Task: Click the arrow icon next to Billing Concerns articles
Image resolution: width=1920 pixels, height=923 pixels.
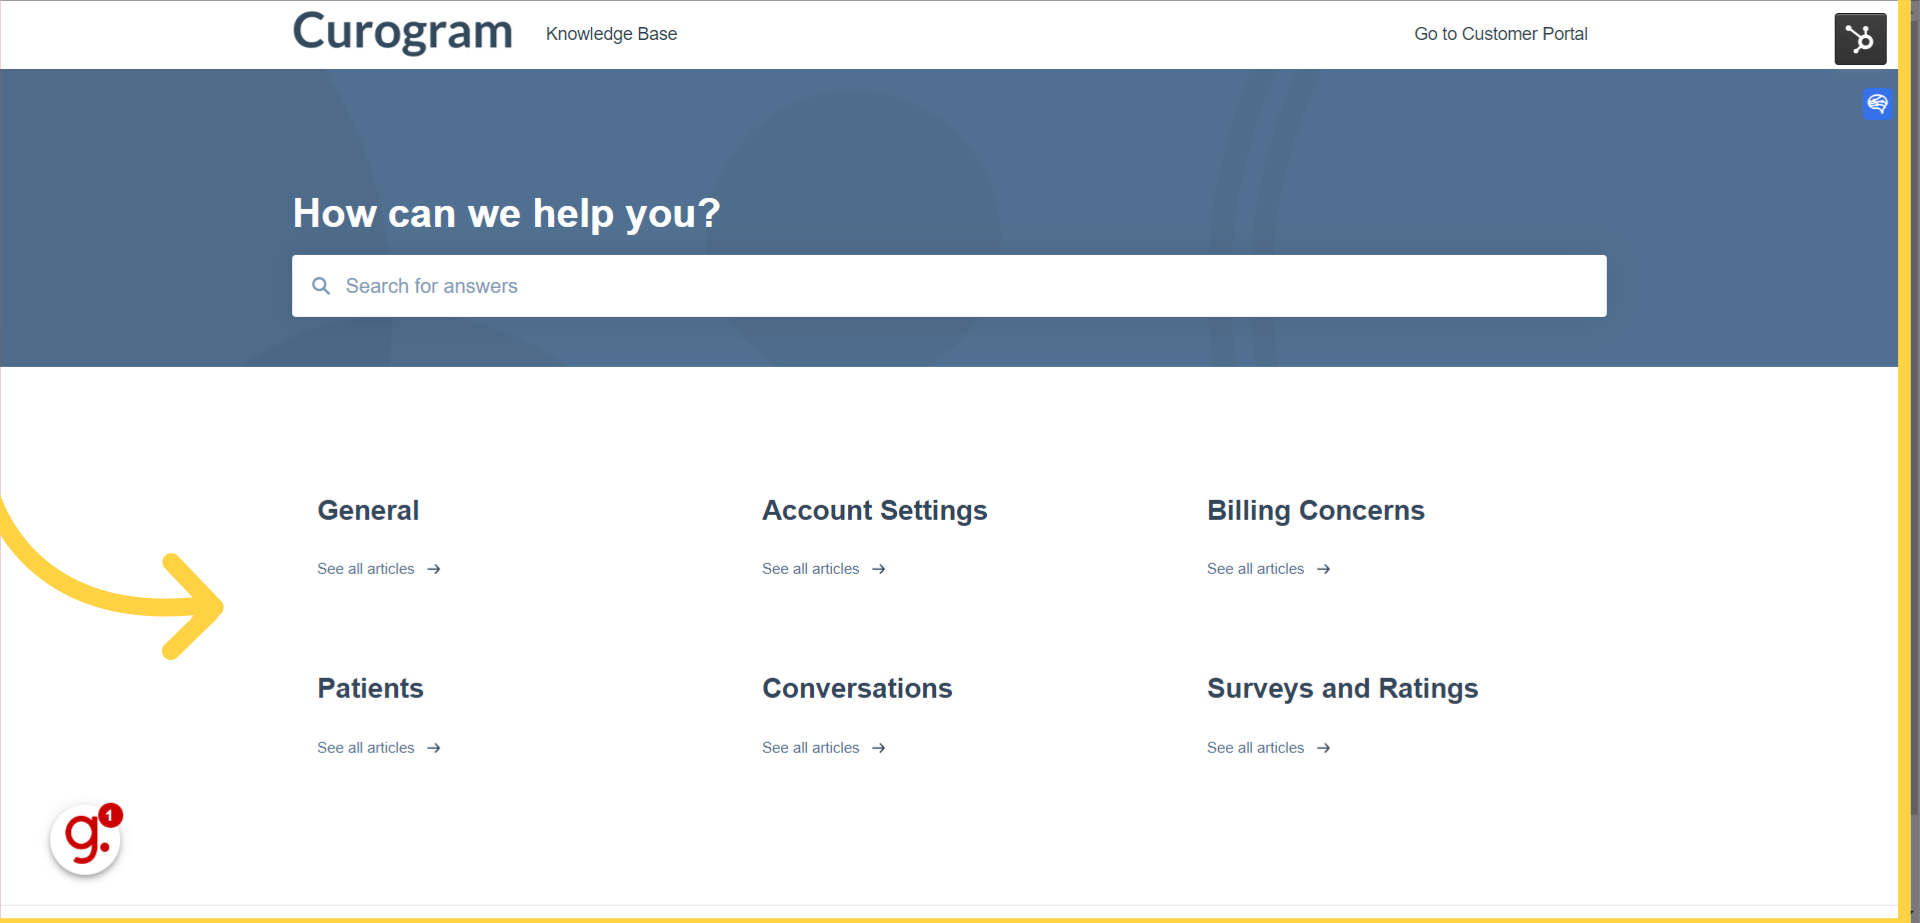Action: [x=1324, y=568]
